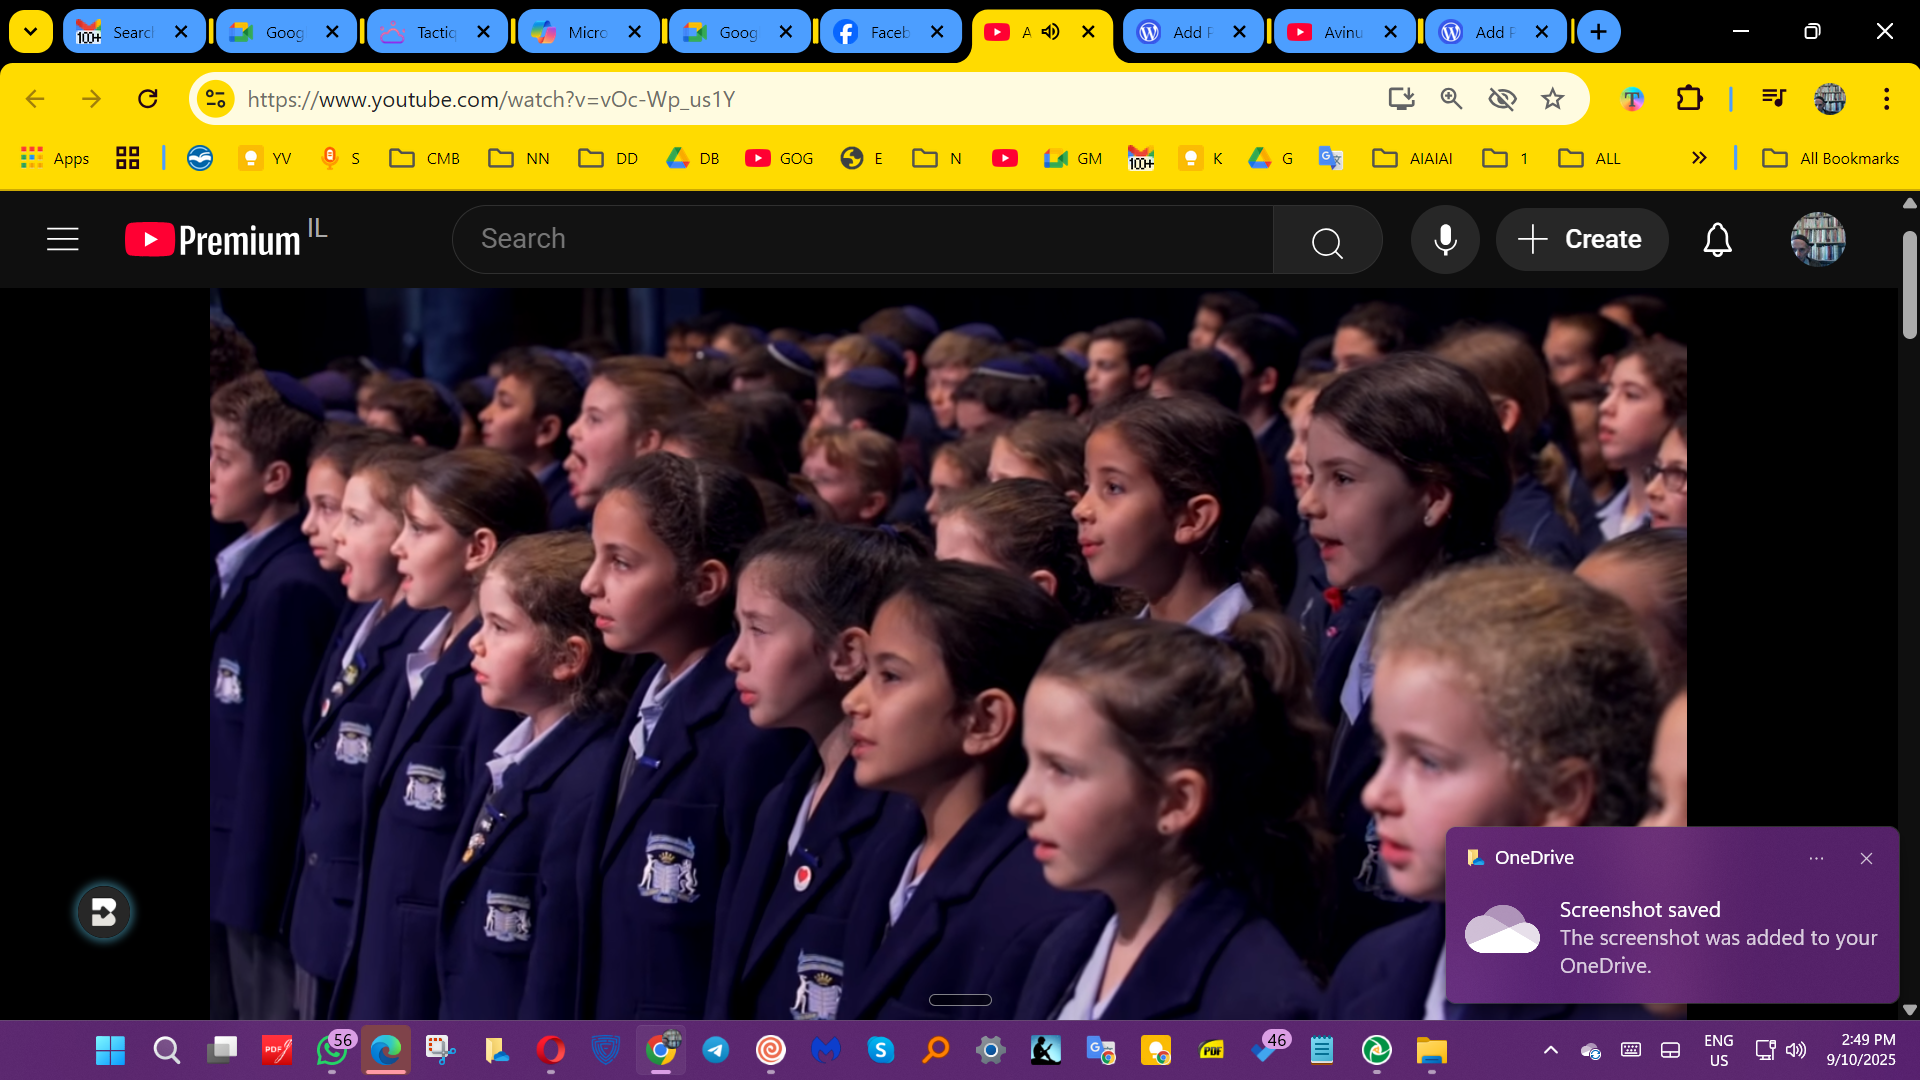Viewport: 1920px width, 1080px height.
Task: Expand the tab search dropdown arrow
Action: 31,32
